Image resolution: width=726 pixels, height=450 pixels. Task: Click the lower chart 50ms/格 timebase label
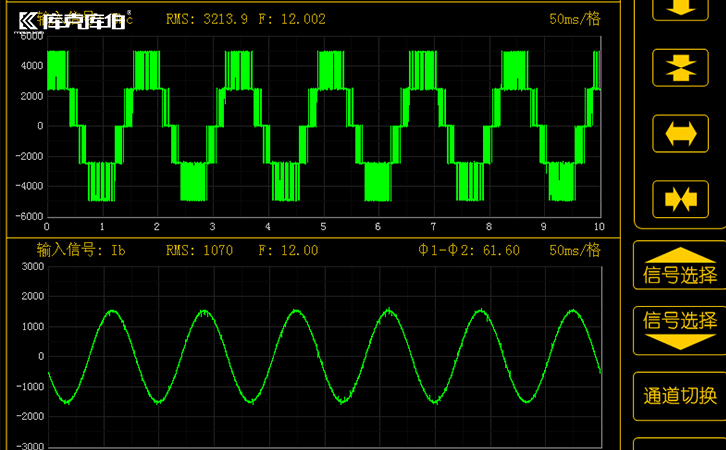click(574, 250)
